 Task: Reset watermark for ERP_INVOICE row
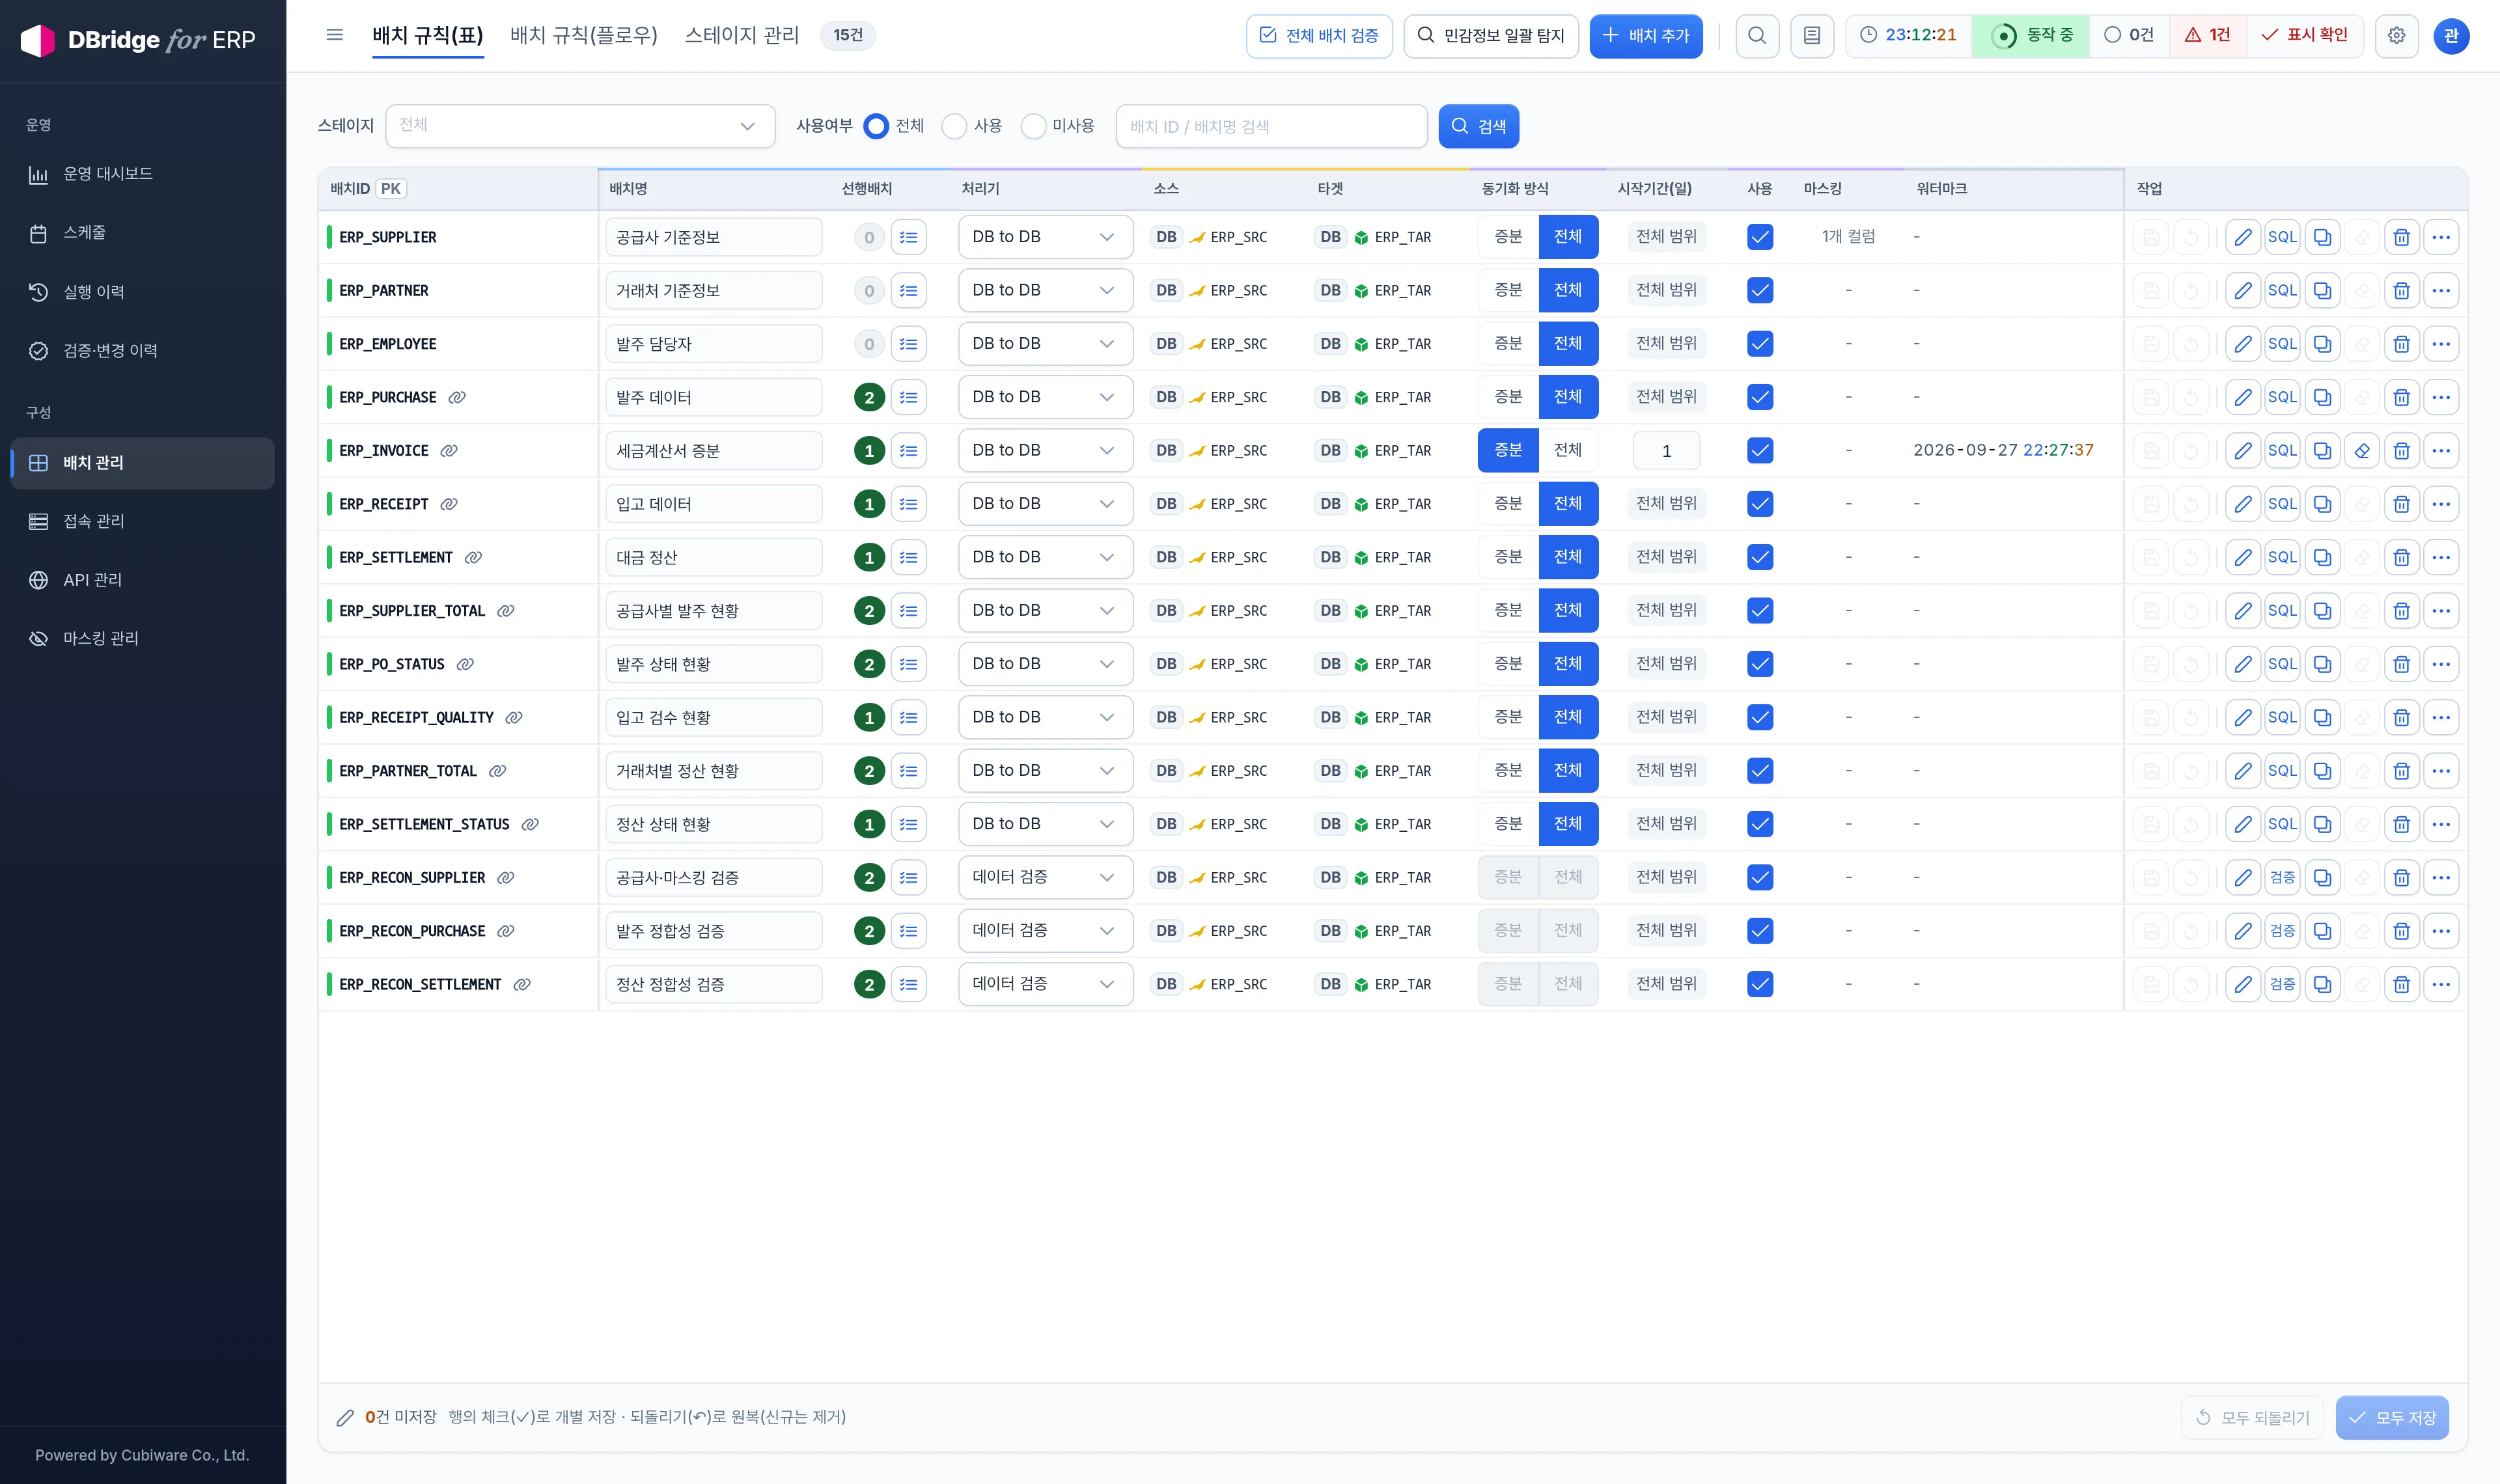(2362, 451)
